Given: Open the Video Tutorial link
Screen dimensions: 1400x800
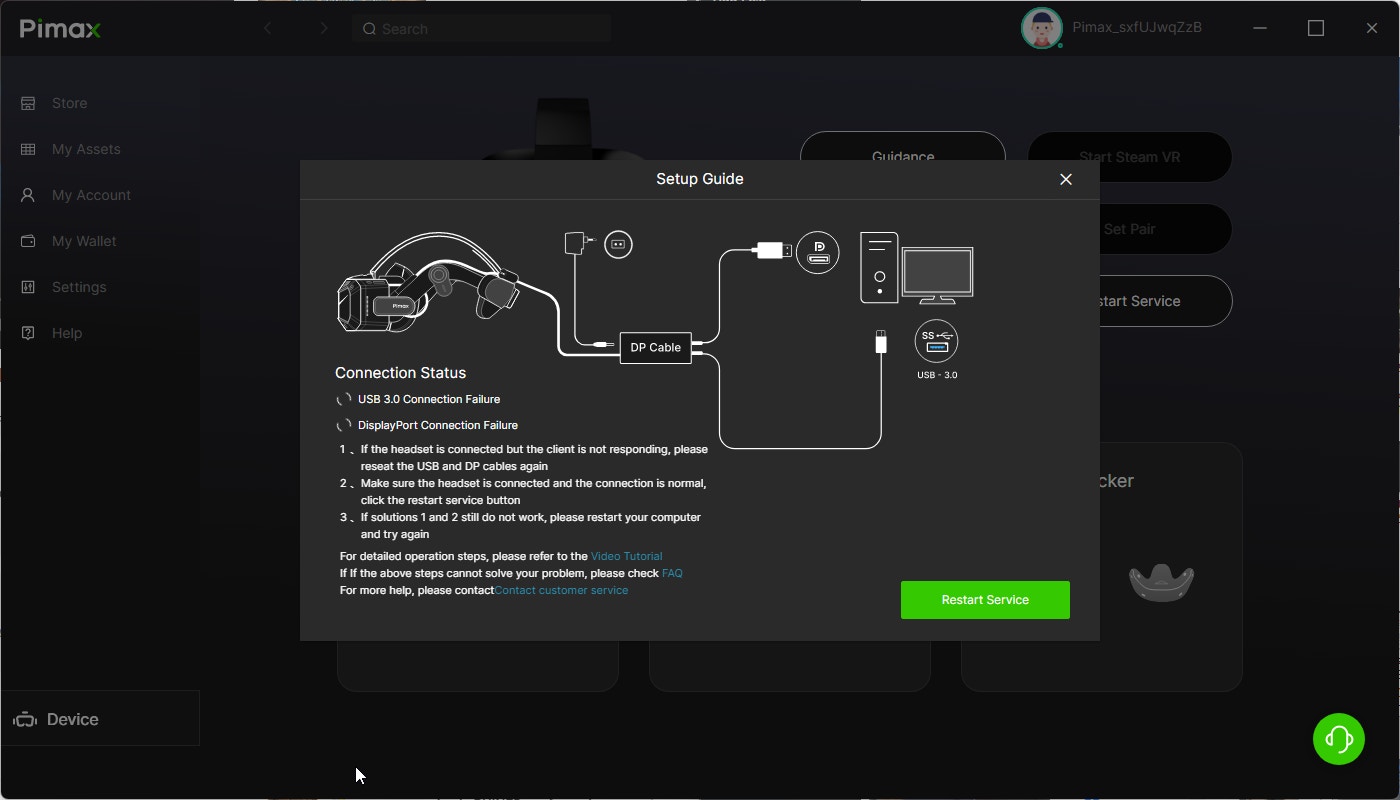Looking at the screenshot, I should coord(626,556).
